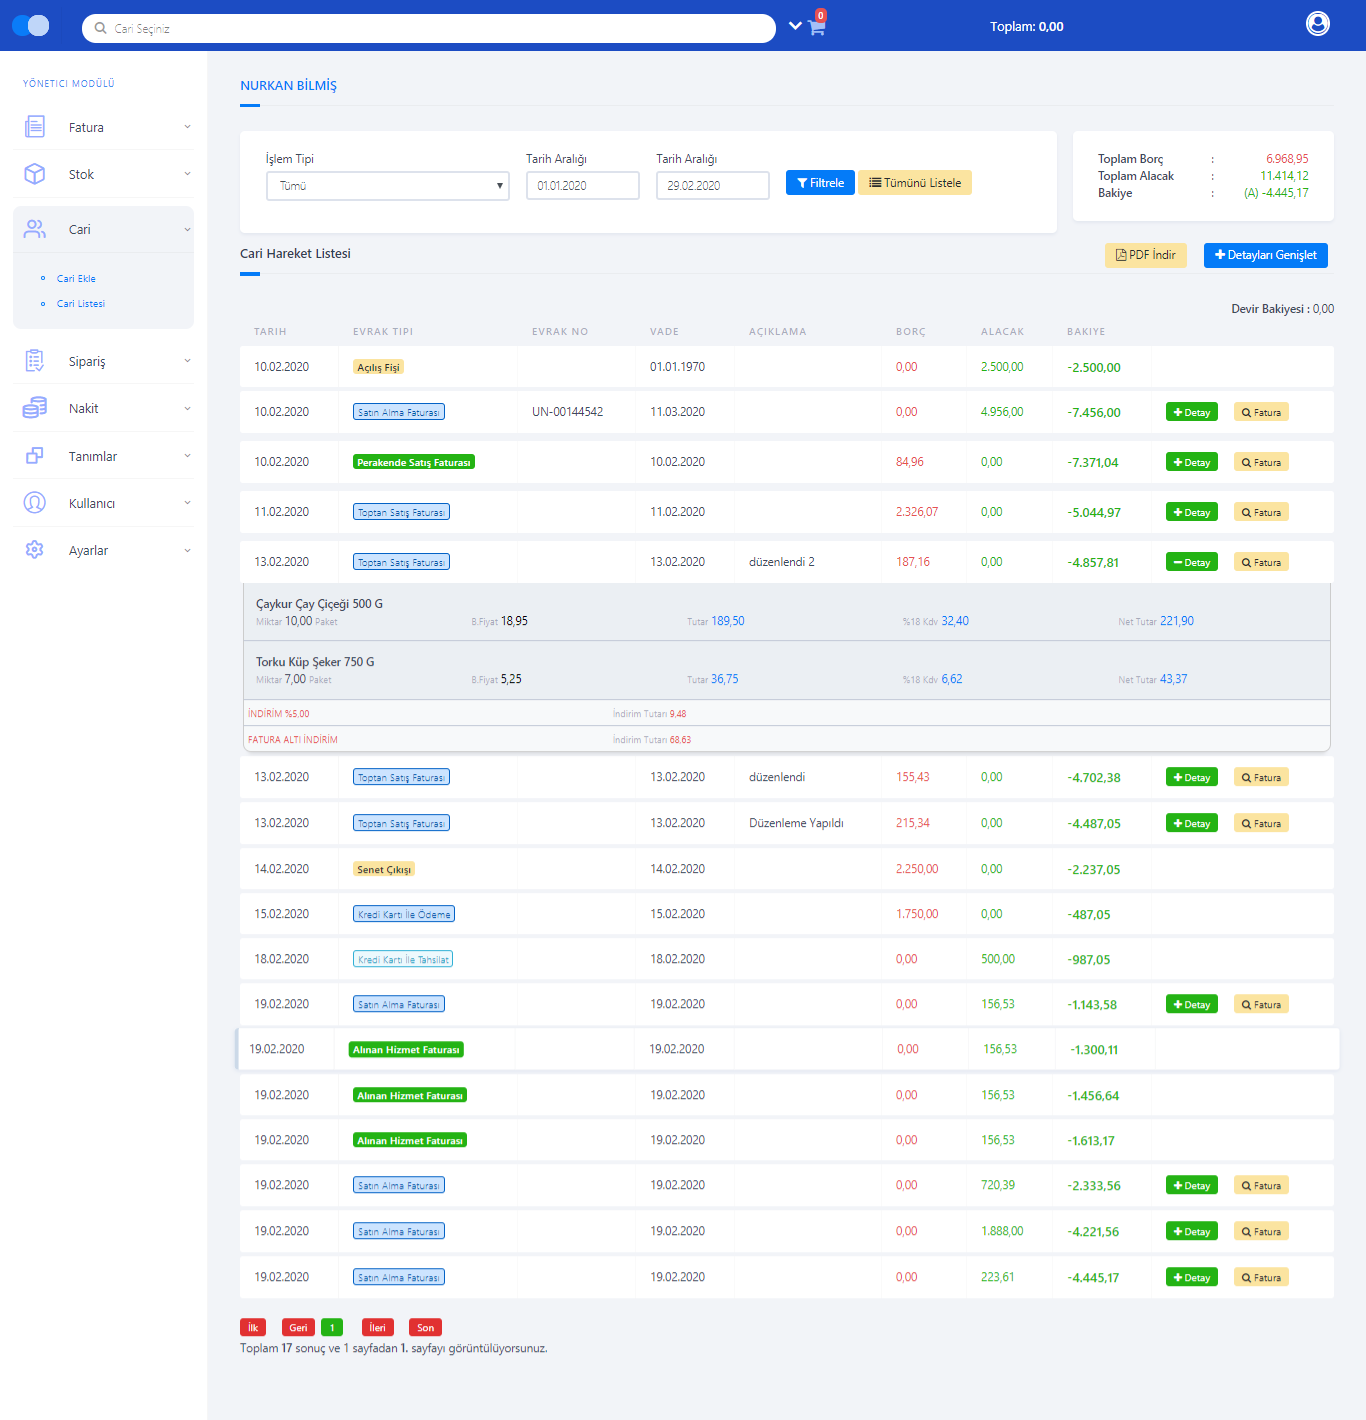Image resolution: width=1366 pixels, height=1420 pixels.
Task: Expand the Fatura menu chevron
Action: coord(187,127)
